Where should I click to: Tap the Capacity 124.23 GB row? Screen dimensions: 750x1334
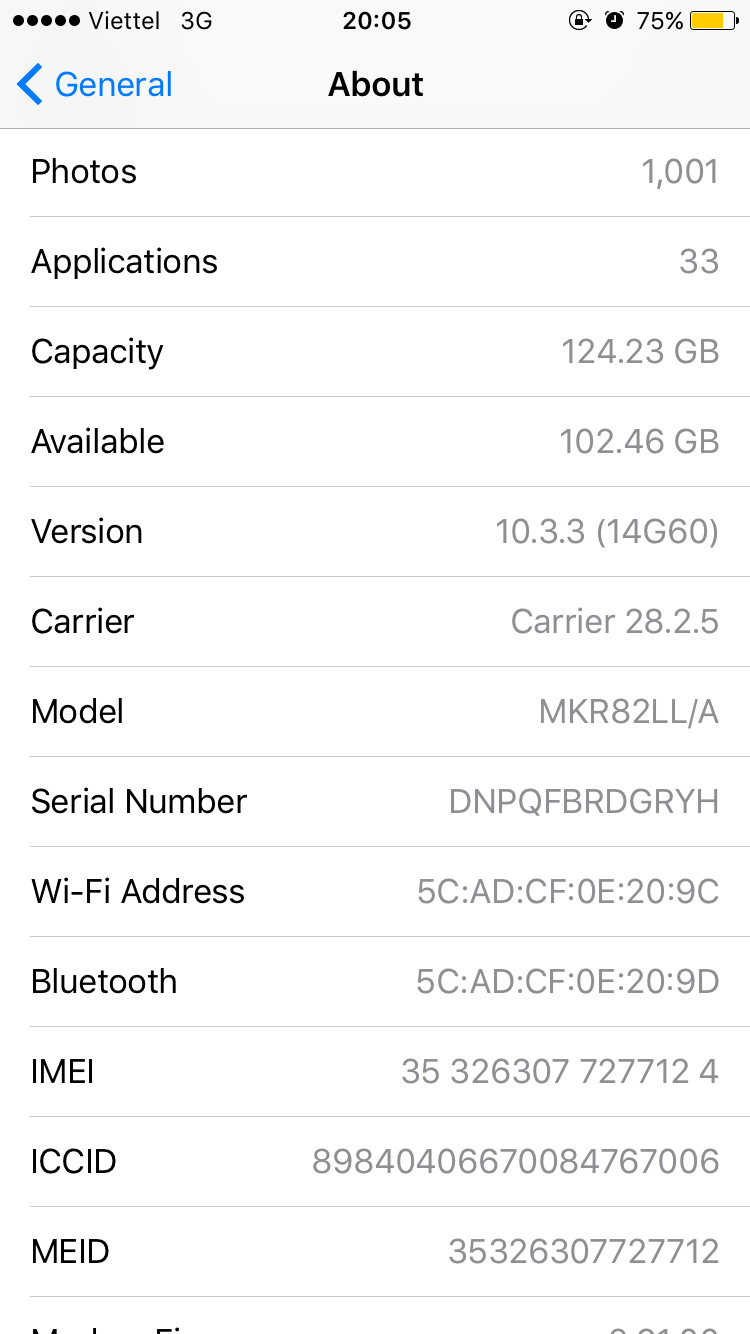[x=375, y=352]
